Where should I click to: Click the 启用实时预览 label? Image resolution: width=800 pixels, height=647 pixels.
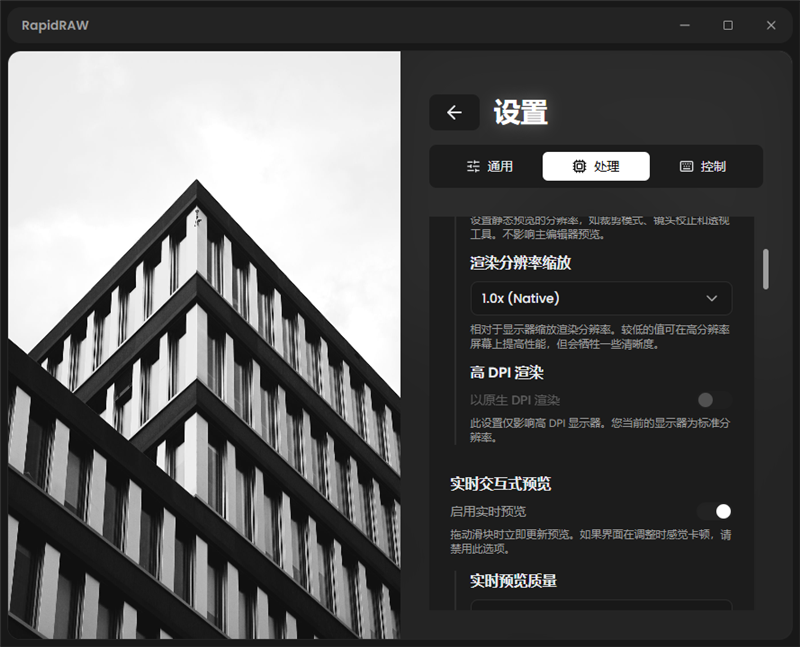pos(488,511)
